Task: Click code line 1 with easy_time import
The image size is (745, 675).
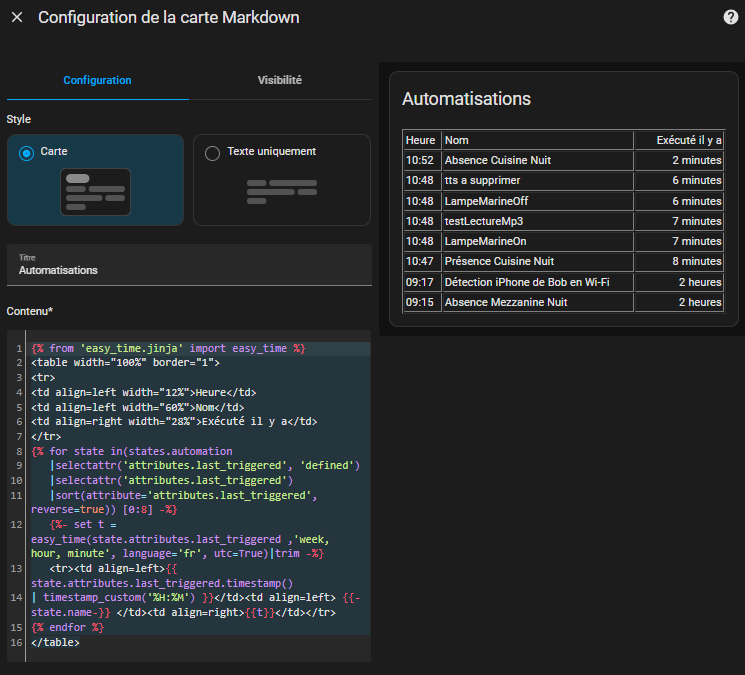Action: point(168,348)
